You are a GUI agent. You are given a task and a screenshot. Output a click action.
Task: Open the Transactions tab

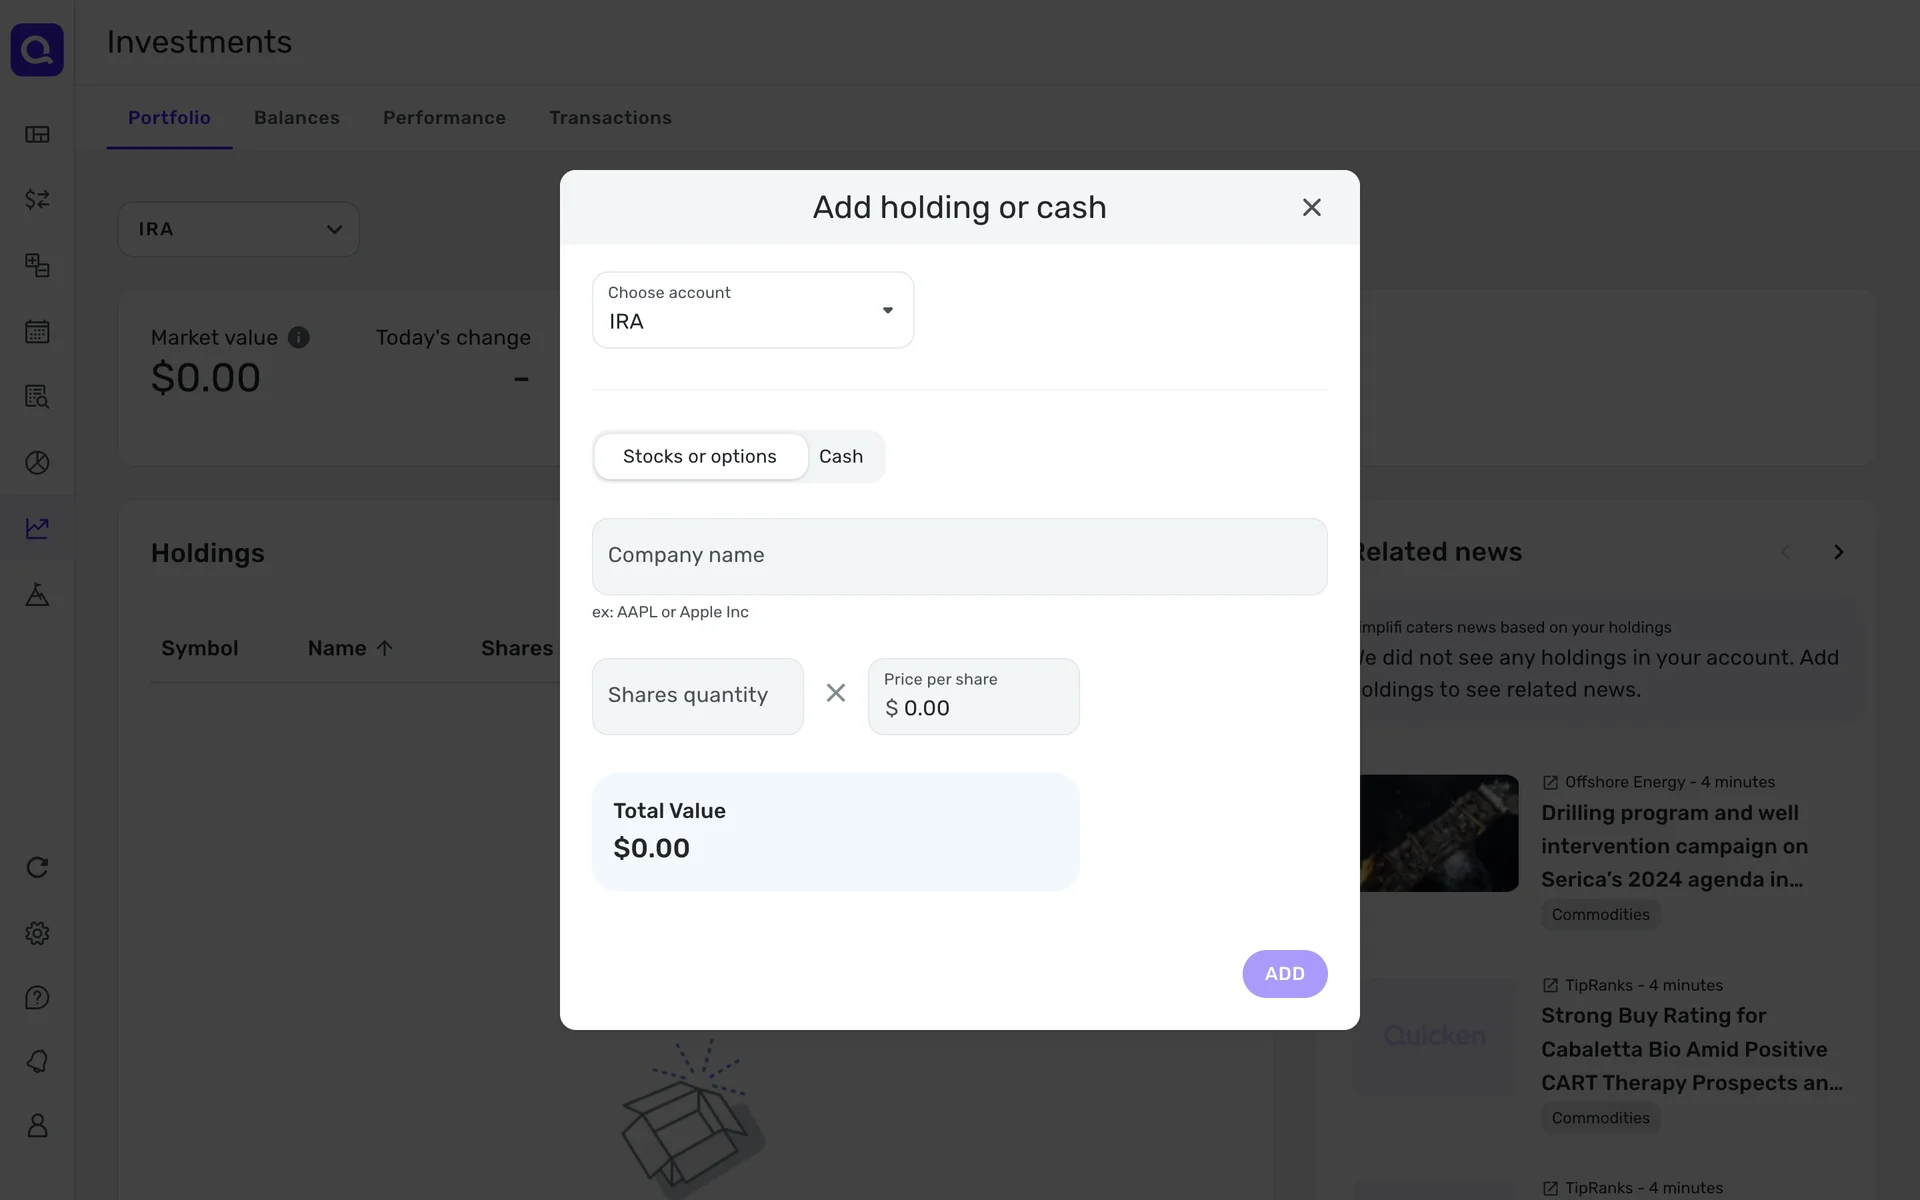click(610, 118)
